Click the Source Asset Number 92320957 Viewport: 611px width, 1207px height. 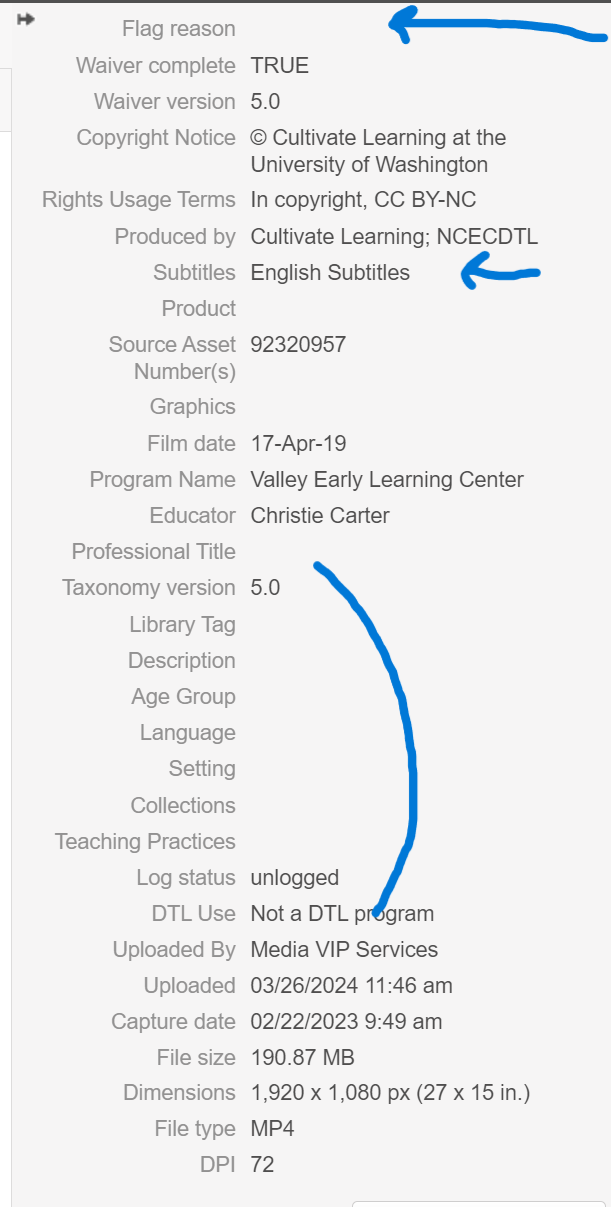[298, 345]
